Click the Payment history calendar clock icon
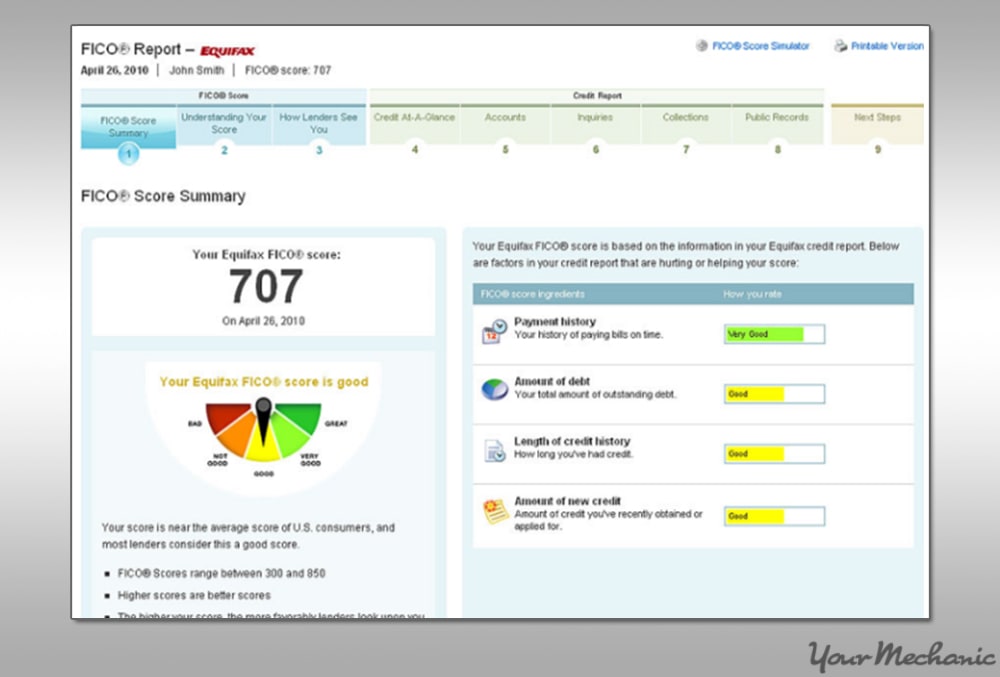1000x677 pixels. pyautogui.click(x=494, y=331)
